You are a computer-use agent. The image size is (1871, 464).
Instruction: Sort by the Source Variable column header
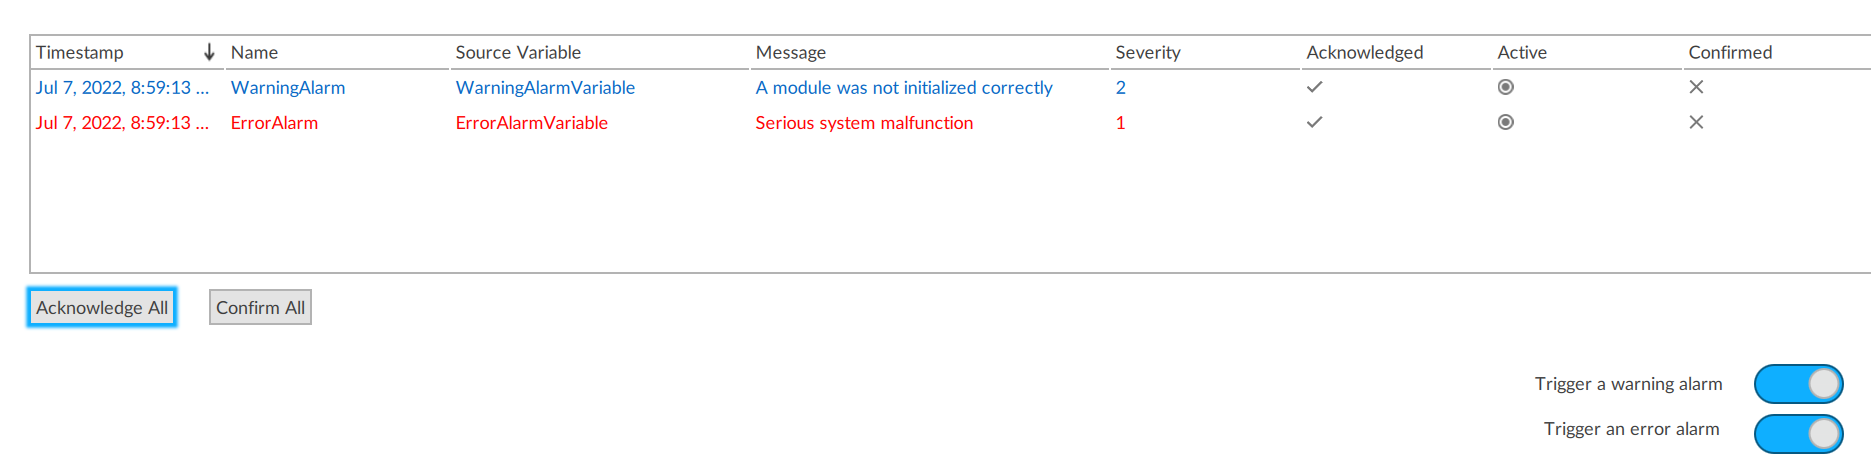pyautogui.click(x=518, y=52)
